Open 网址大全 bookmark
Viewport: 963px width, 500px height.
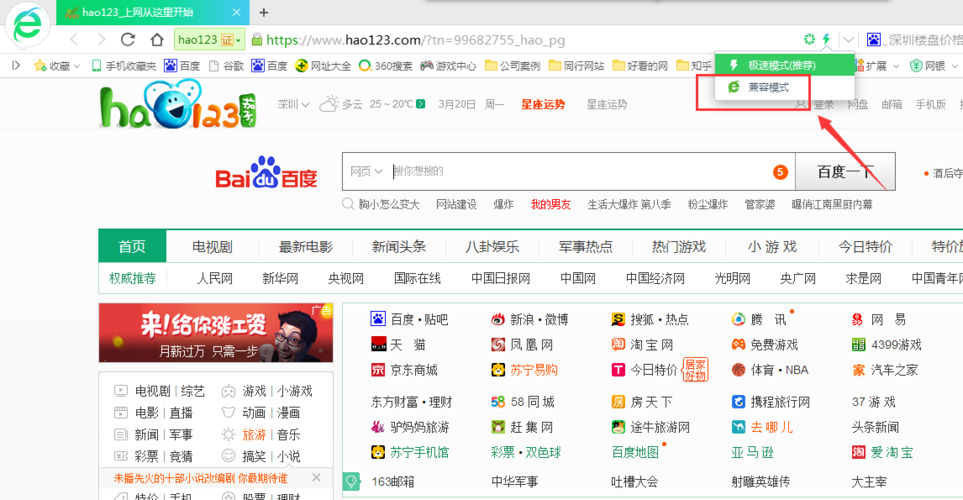tap(323, 66)
